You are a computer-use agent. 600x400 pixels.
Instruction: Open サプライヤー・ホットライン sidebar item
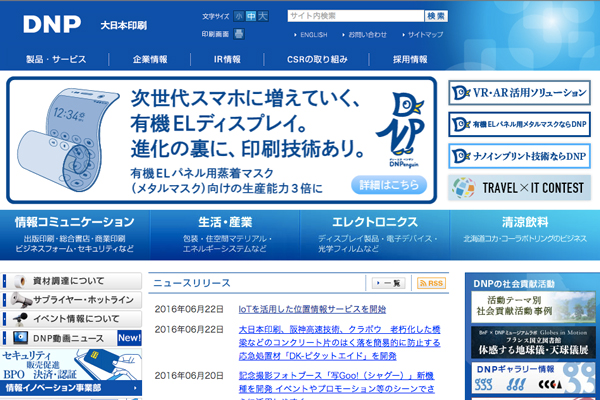coord(72,300)
